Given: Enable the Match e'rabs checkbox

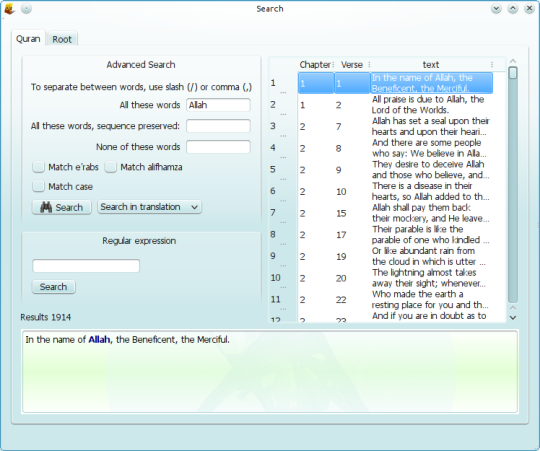Looking at the screenshot, I should tap(39, 167).
